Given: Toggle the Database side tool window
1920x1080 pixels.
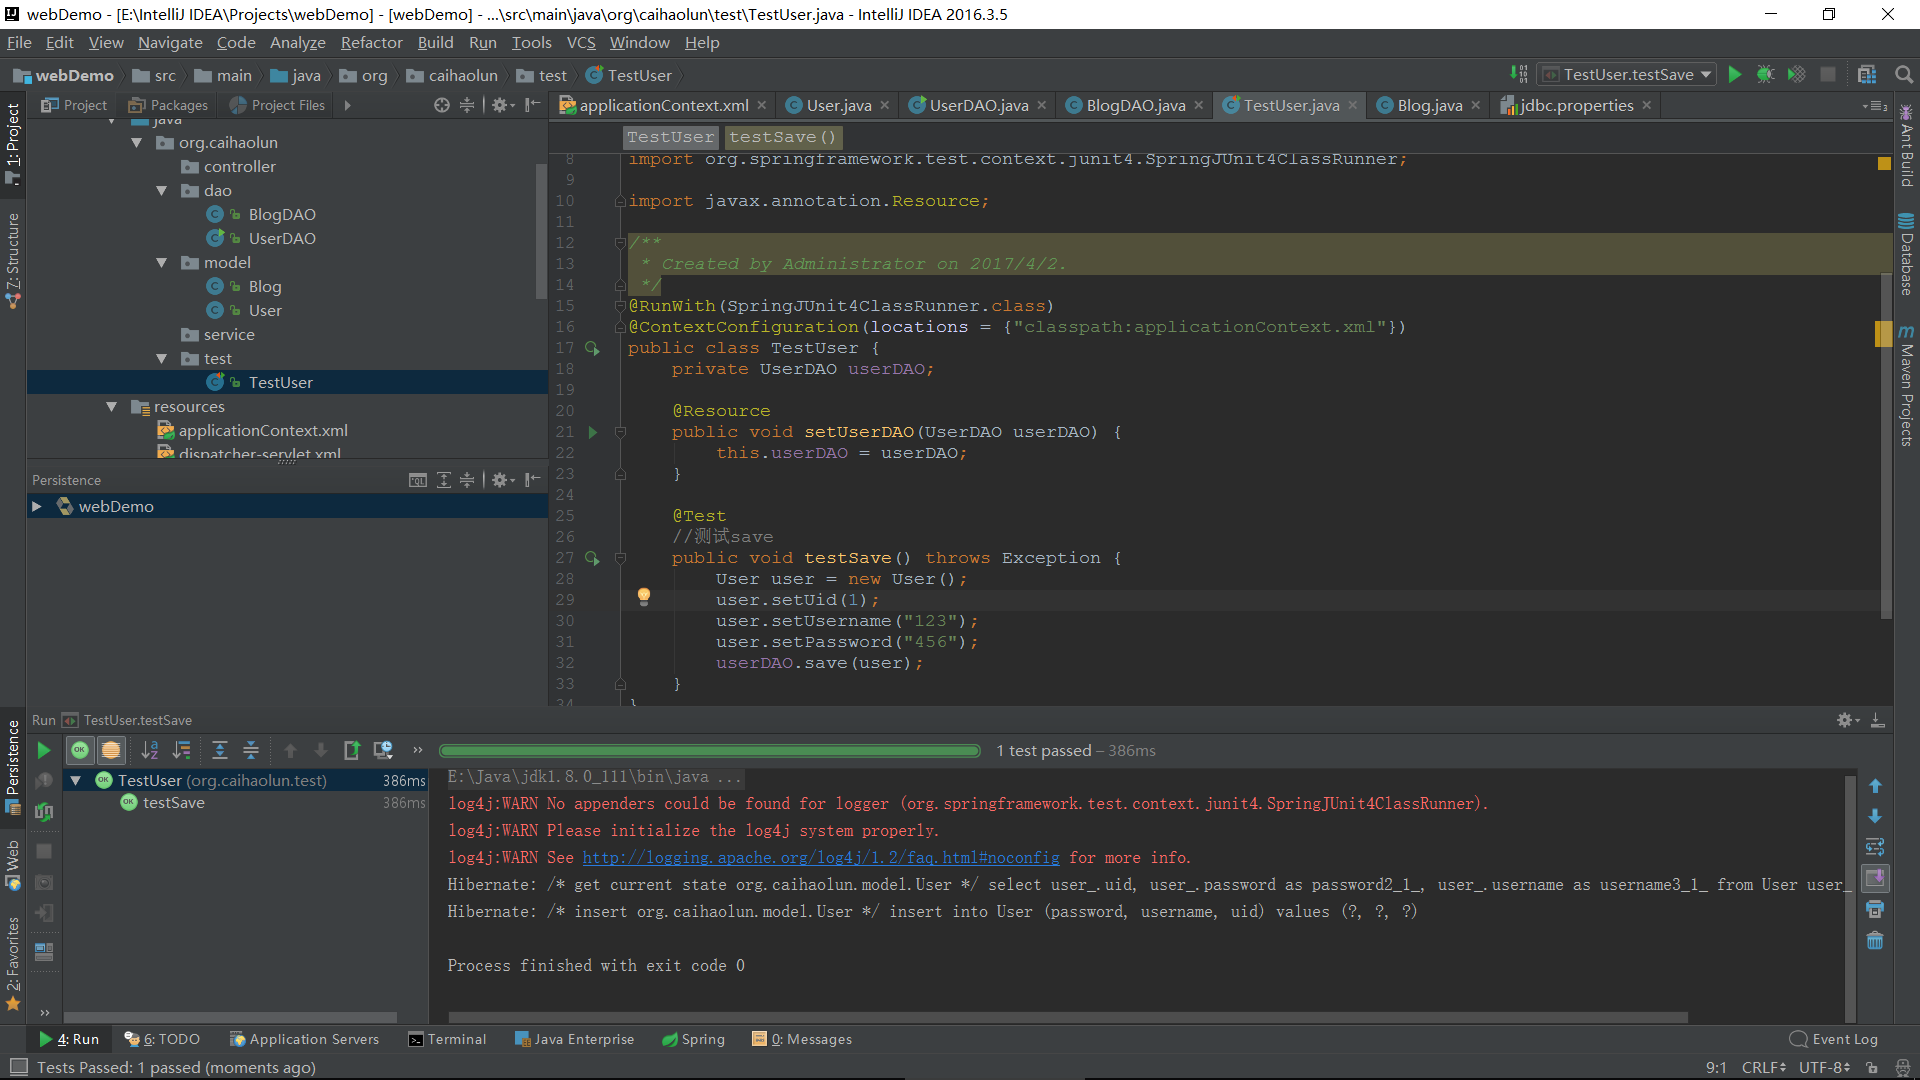Looking at the screenshot, I should coord(1907,254).
